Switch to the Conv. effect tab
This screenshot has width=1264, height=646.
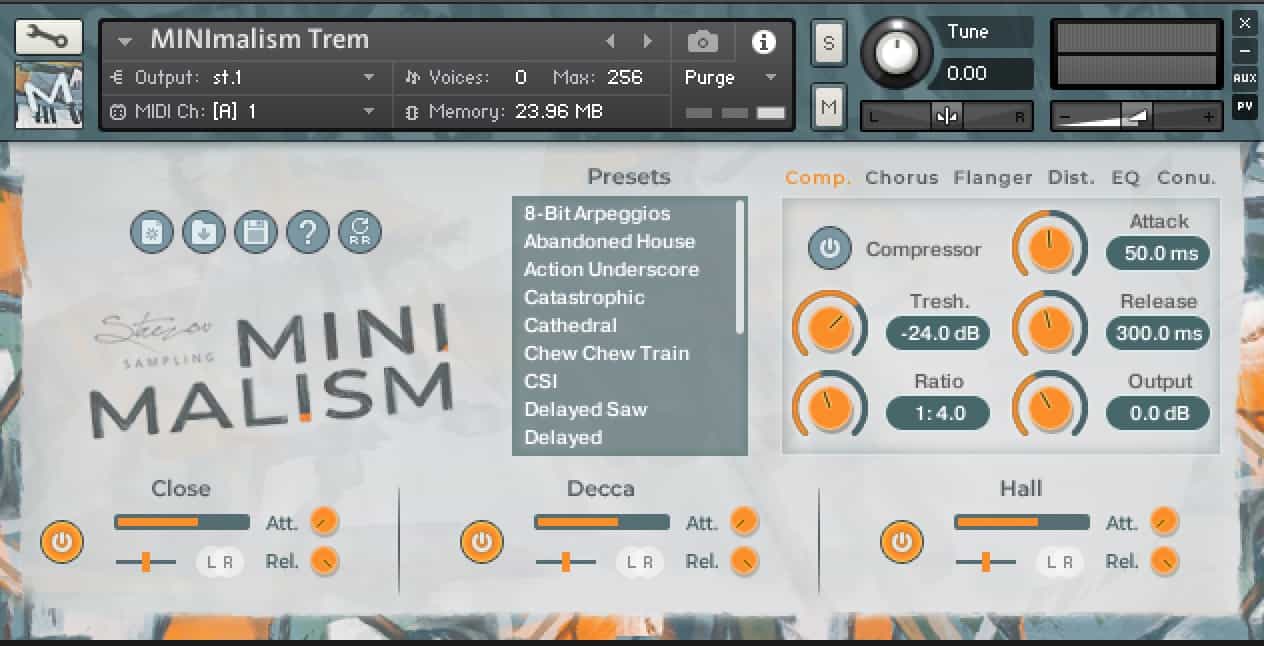click(x=1186, y=178)
